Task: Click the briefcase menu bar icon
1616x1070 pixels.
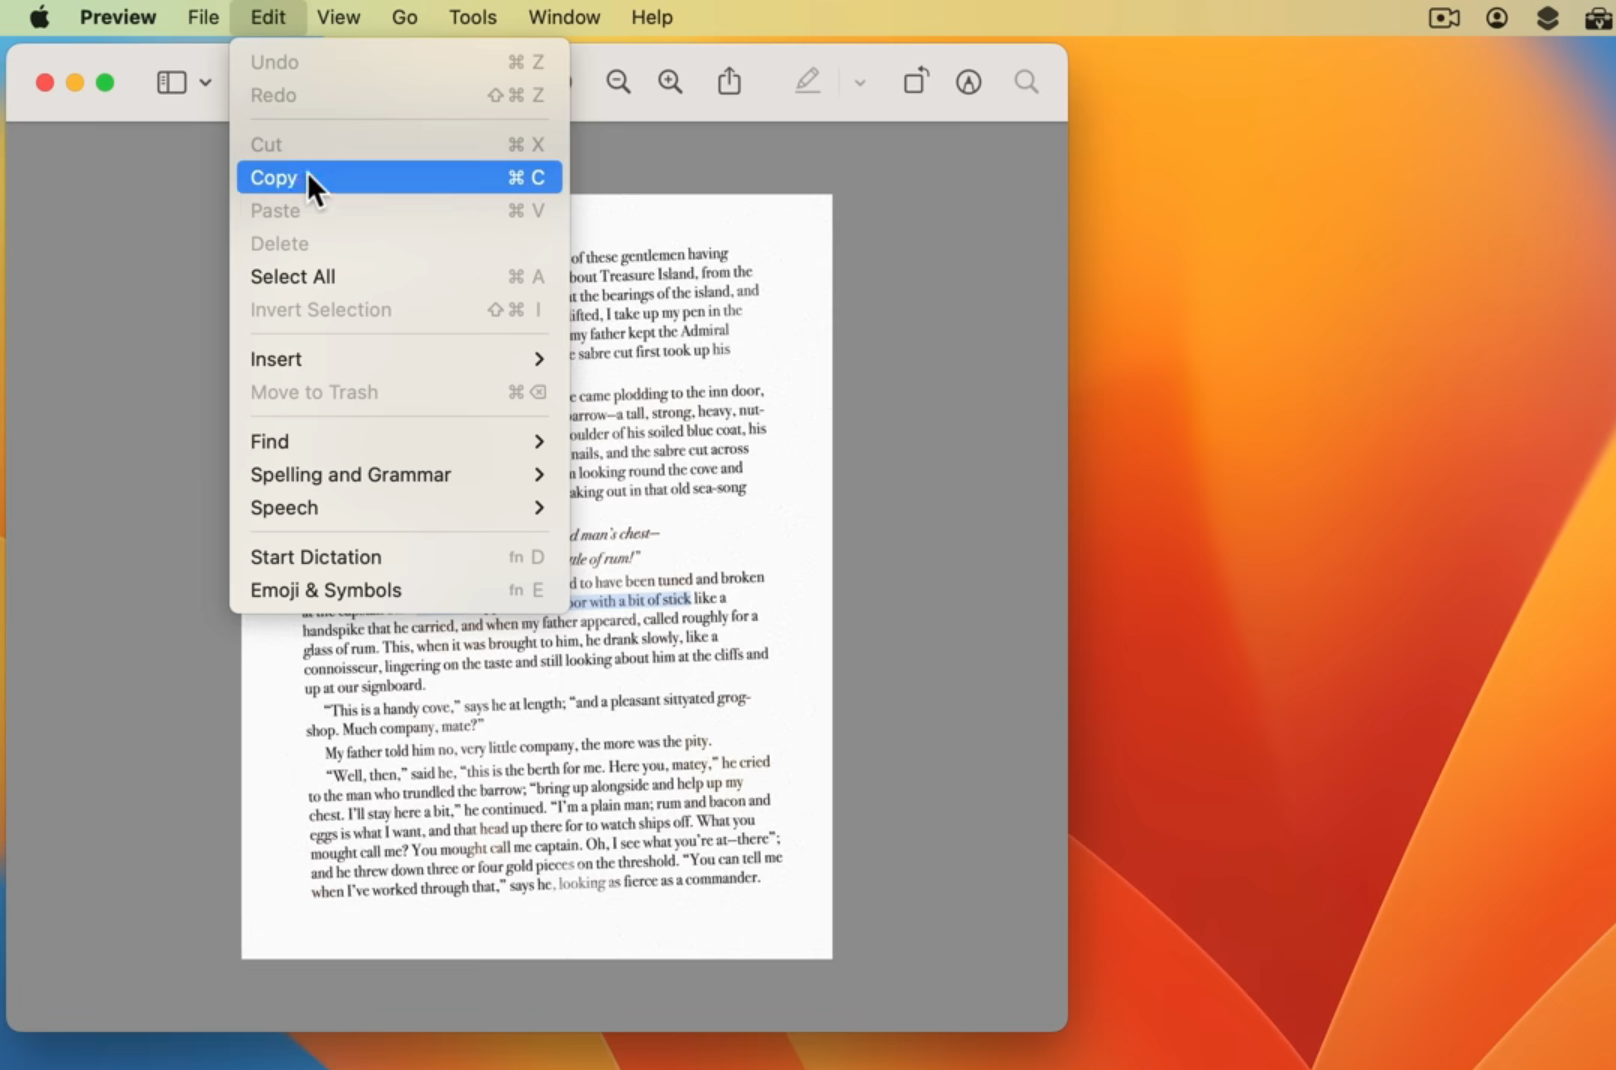Action: tap(1599, 17)
